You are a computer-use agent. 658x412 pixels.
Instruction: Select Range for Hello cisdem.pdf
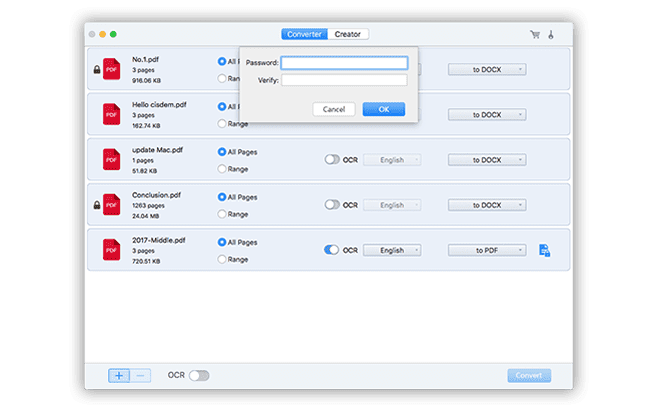tap(222, 124)
